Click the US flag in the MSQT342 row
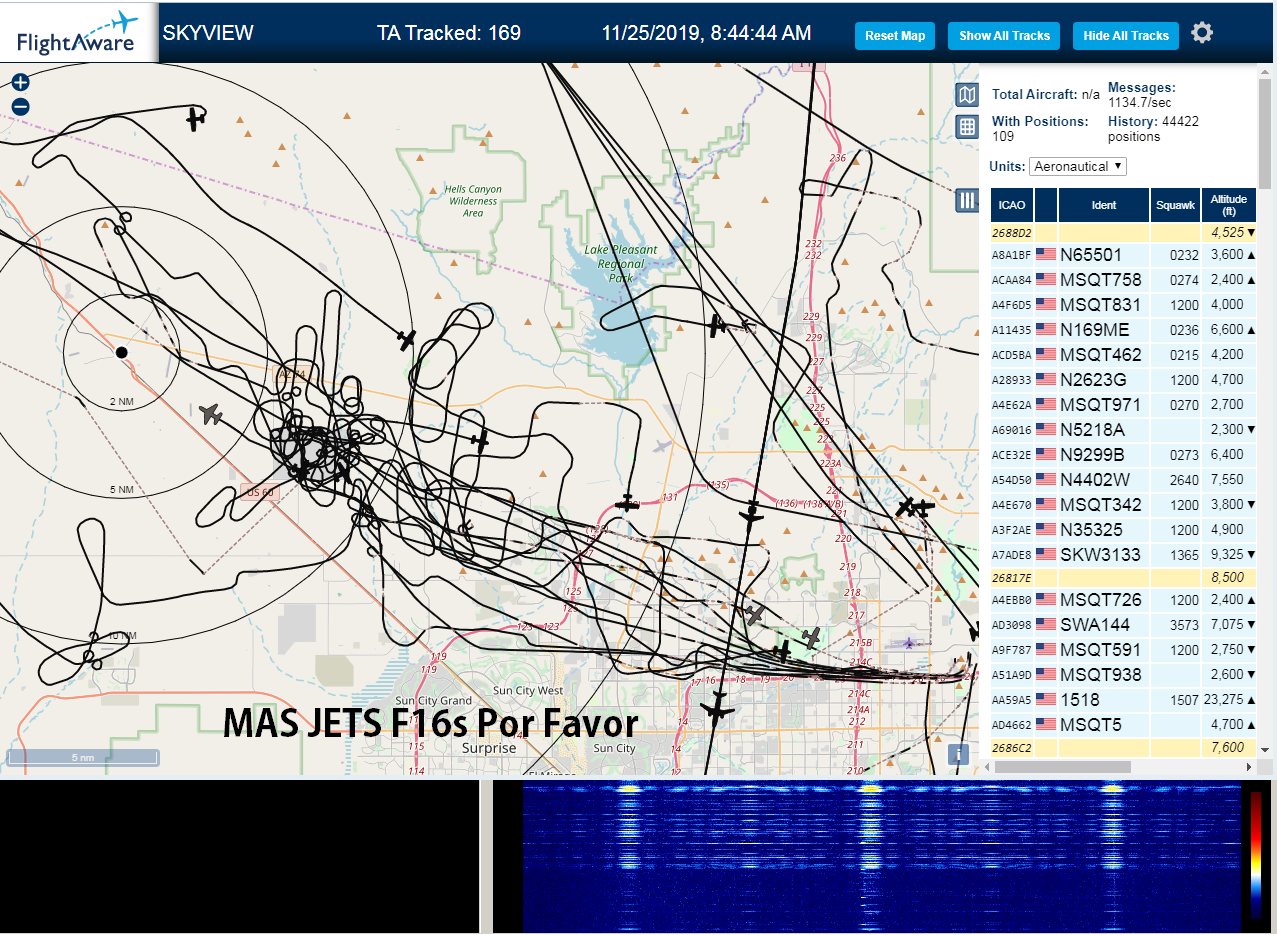The height and width of the screenshot is (935, 1277). point(1046,504)
